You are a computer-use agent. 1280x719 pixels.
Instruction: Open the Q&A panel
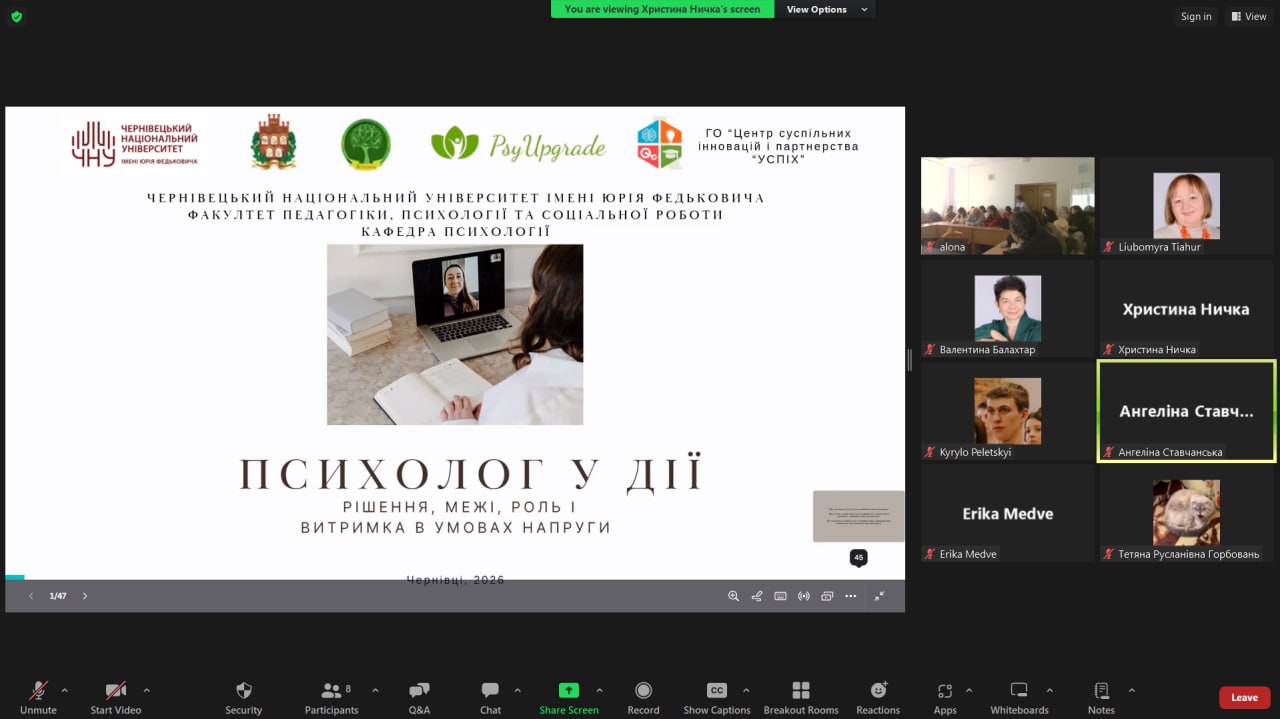419,697
